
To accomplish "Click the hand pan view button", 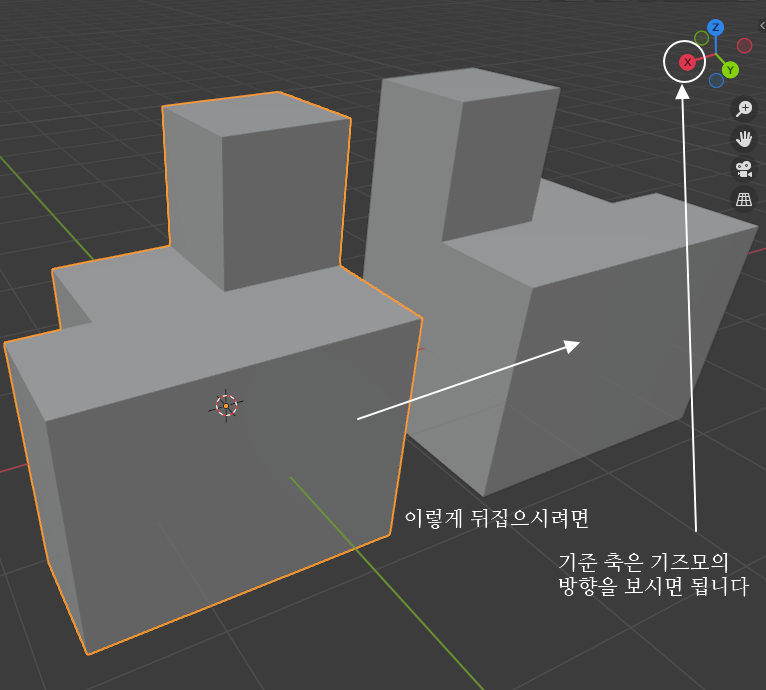I will pyautogui.click(x=744, y=139).
